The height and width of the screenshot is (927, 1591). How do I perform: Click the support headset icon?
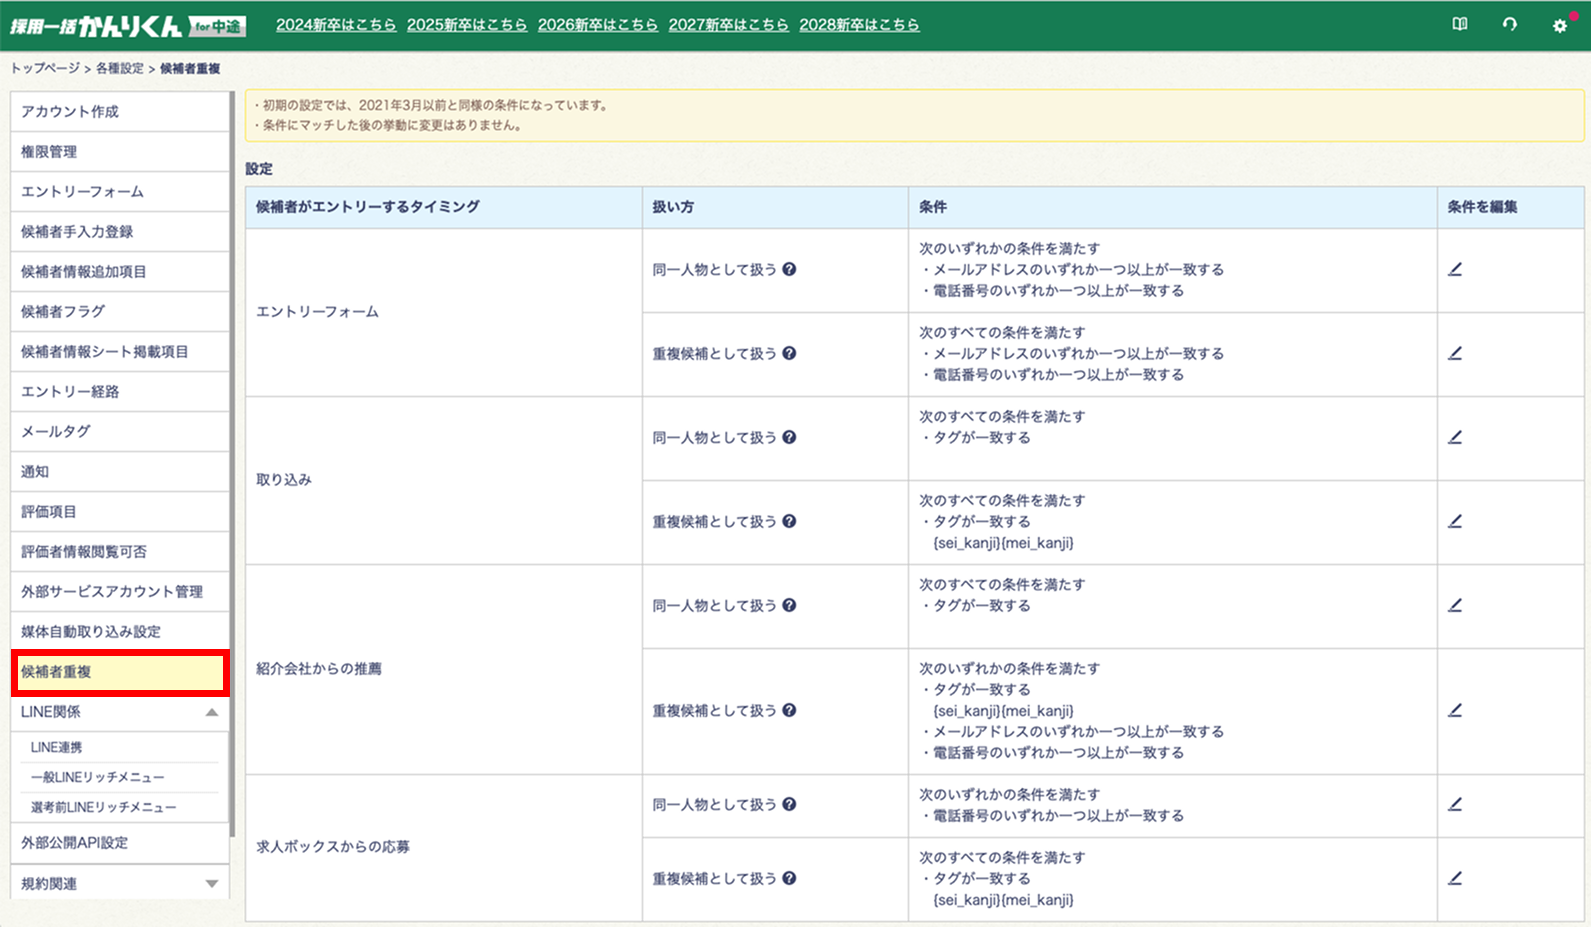click(x=1510, y=24)
